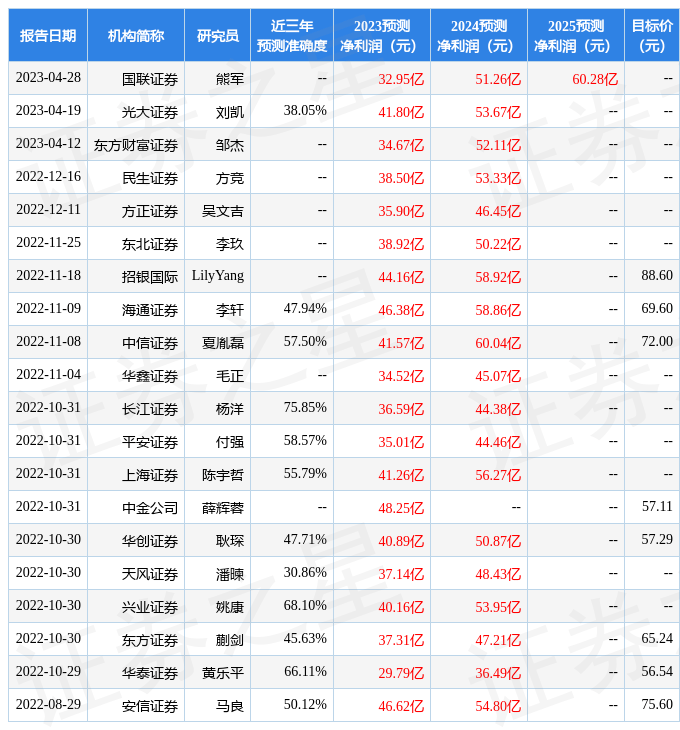
Task: Click the 29.79亿 profit cell
Action: [x=401, y=673]
